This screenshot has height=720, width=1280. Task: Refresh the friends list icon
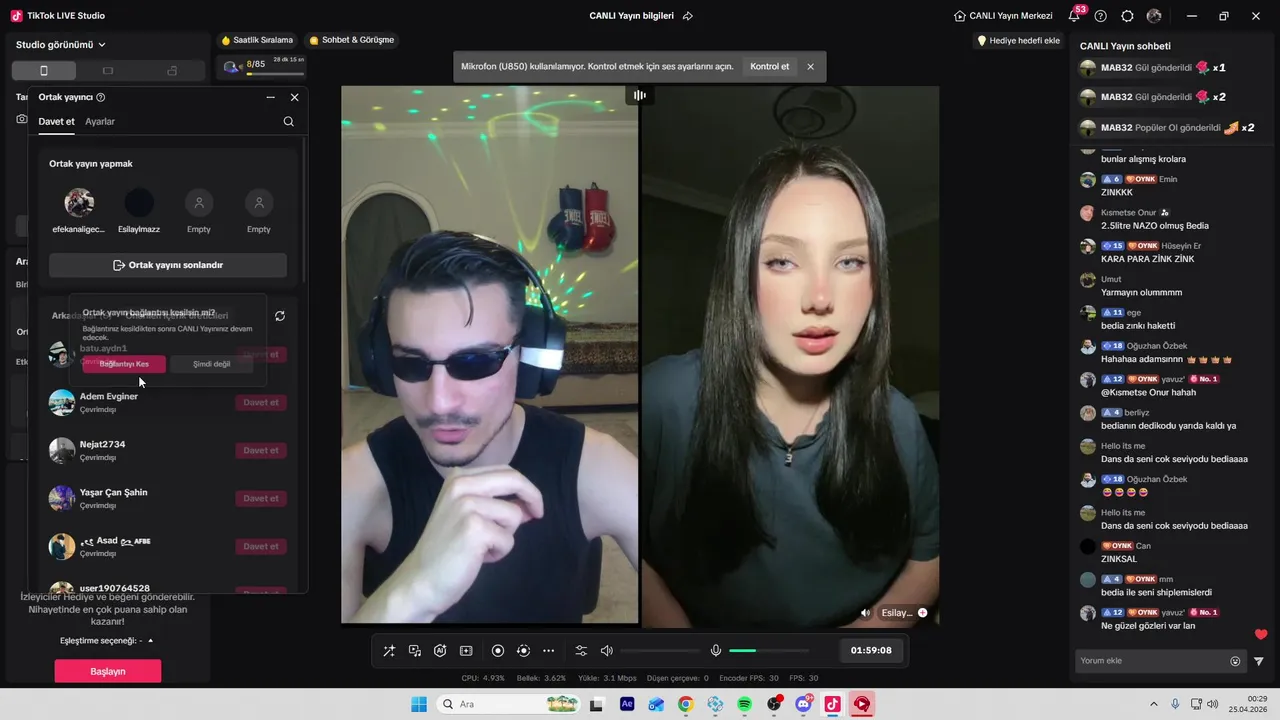tap(280, 316)
